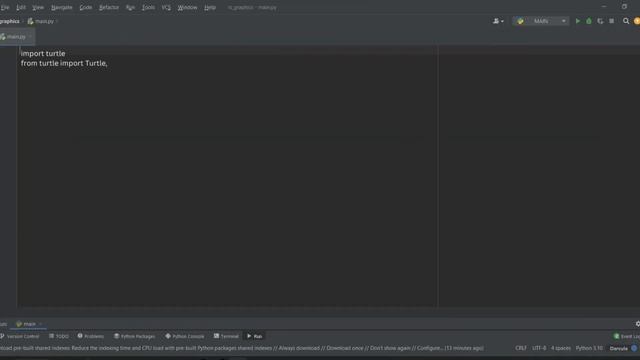This screenshot has width=640, height=360.
Task: Click the Stop process square icon
Action: tap(611, 21)
